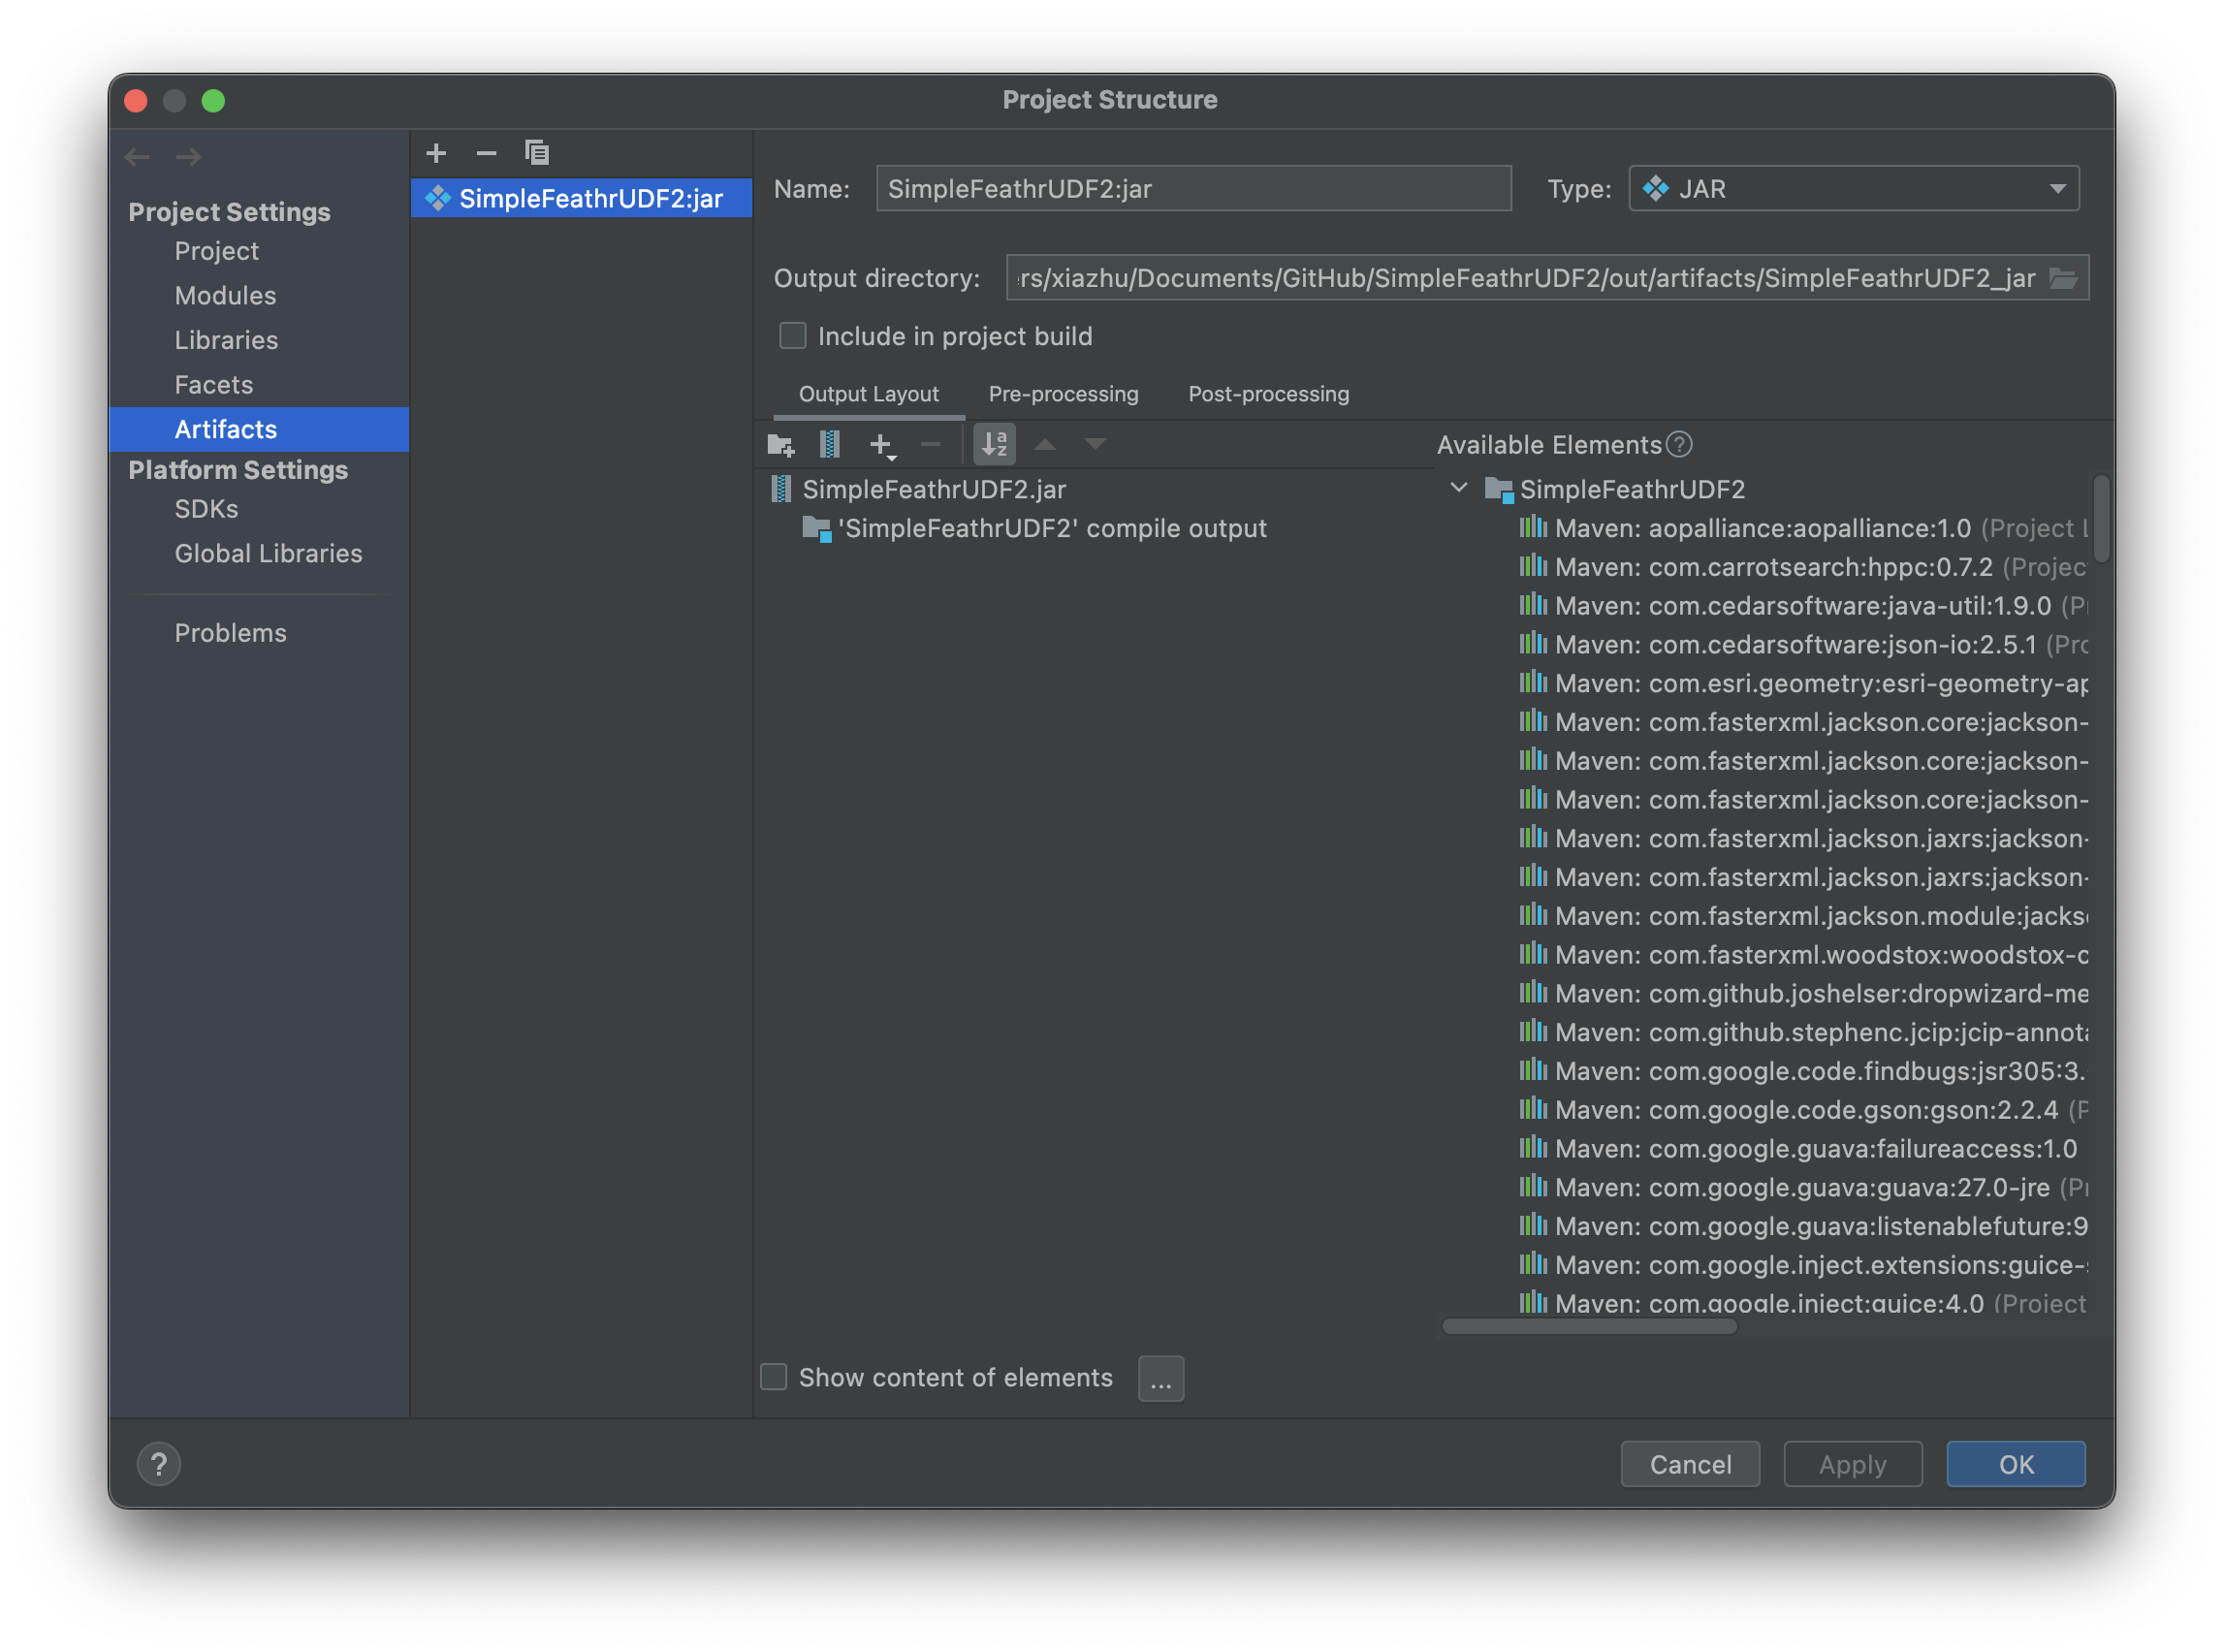
Task: Click the add element (+) icon in output layout
Action: point(881,444)
